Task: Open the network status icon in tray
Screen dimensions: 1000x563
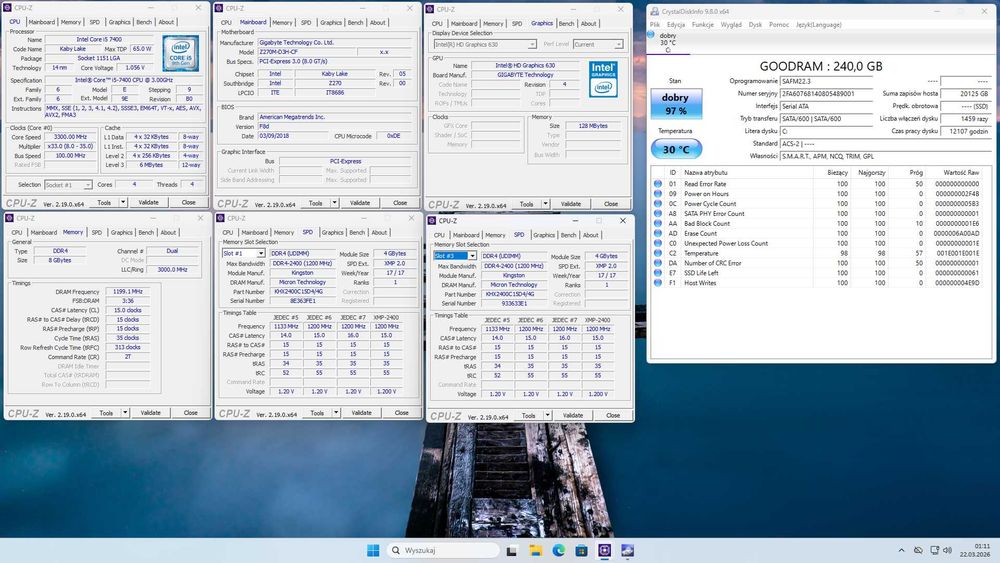Action: [x=934, y=550]
